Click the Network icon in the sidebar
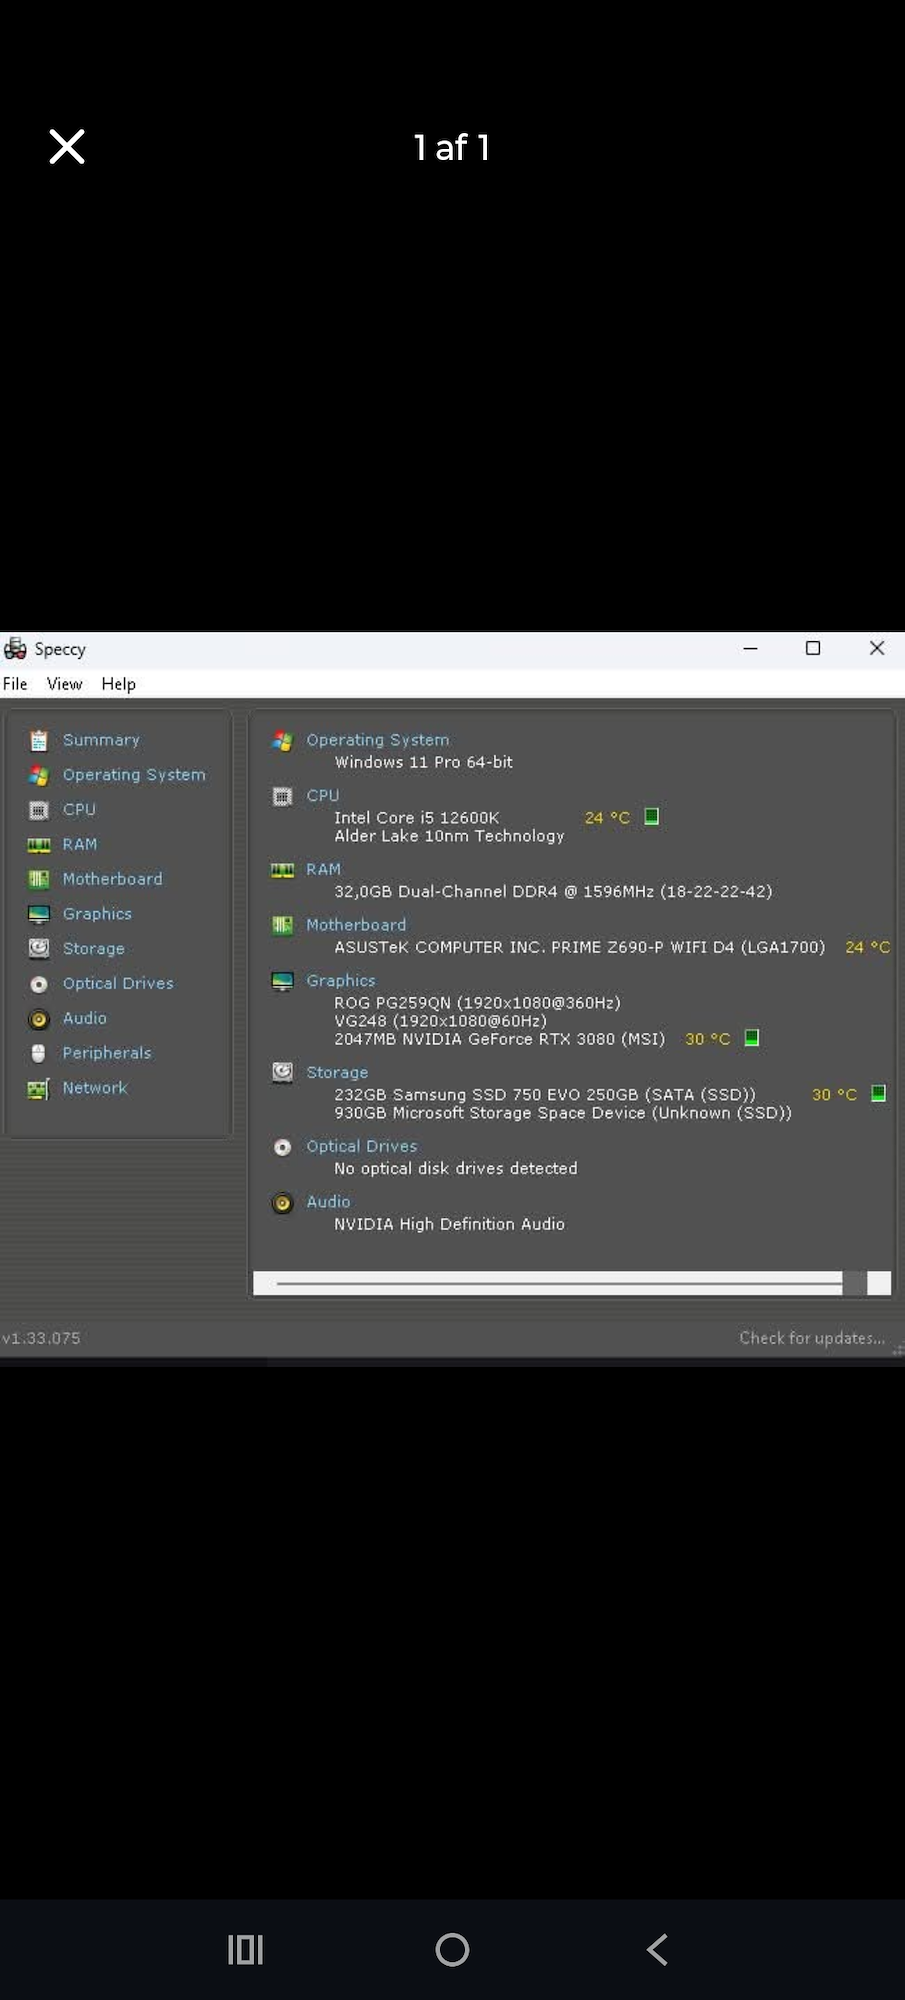 coord(39,1088)
